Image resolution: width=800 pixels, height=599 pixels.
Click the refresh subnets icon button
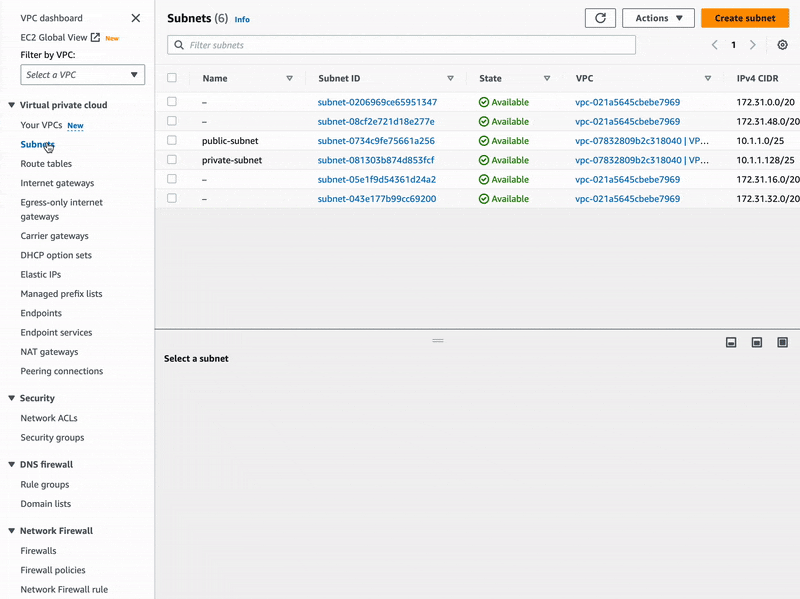coord(600,18)
